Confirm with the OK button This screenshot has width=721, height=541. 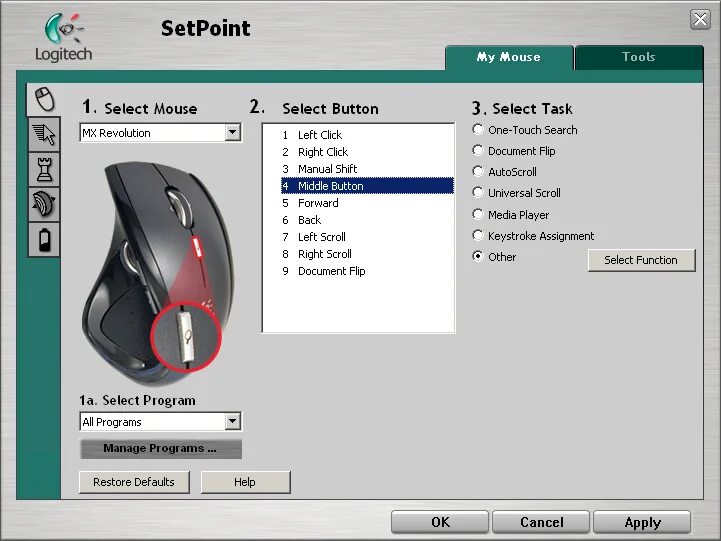pos(440,522)
